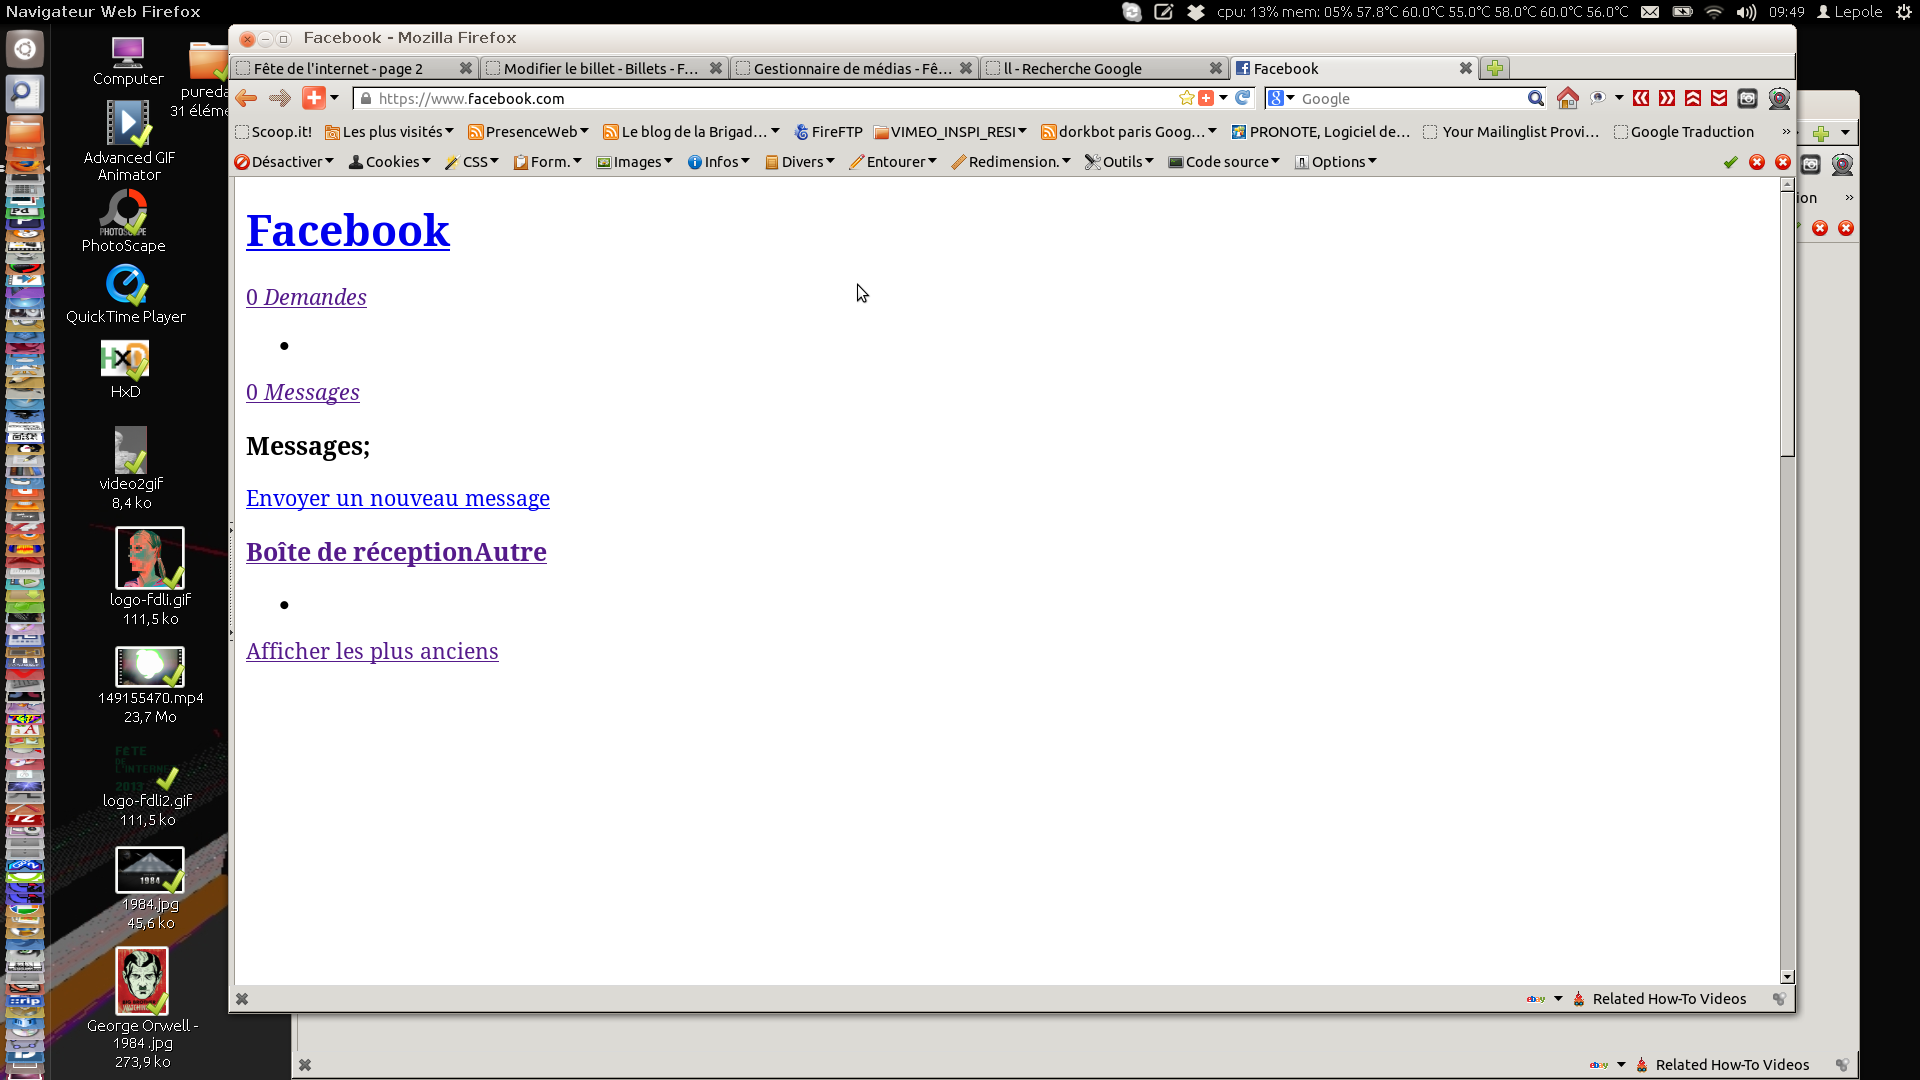Click the 'Envoyer un nouveau message' link

click(397, 498)
